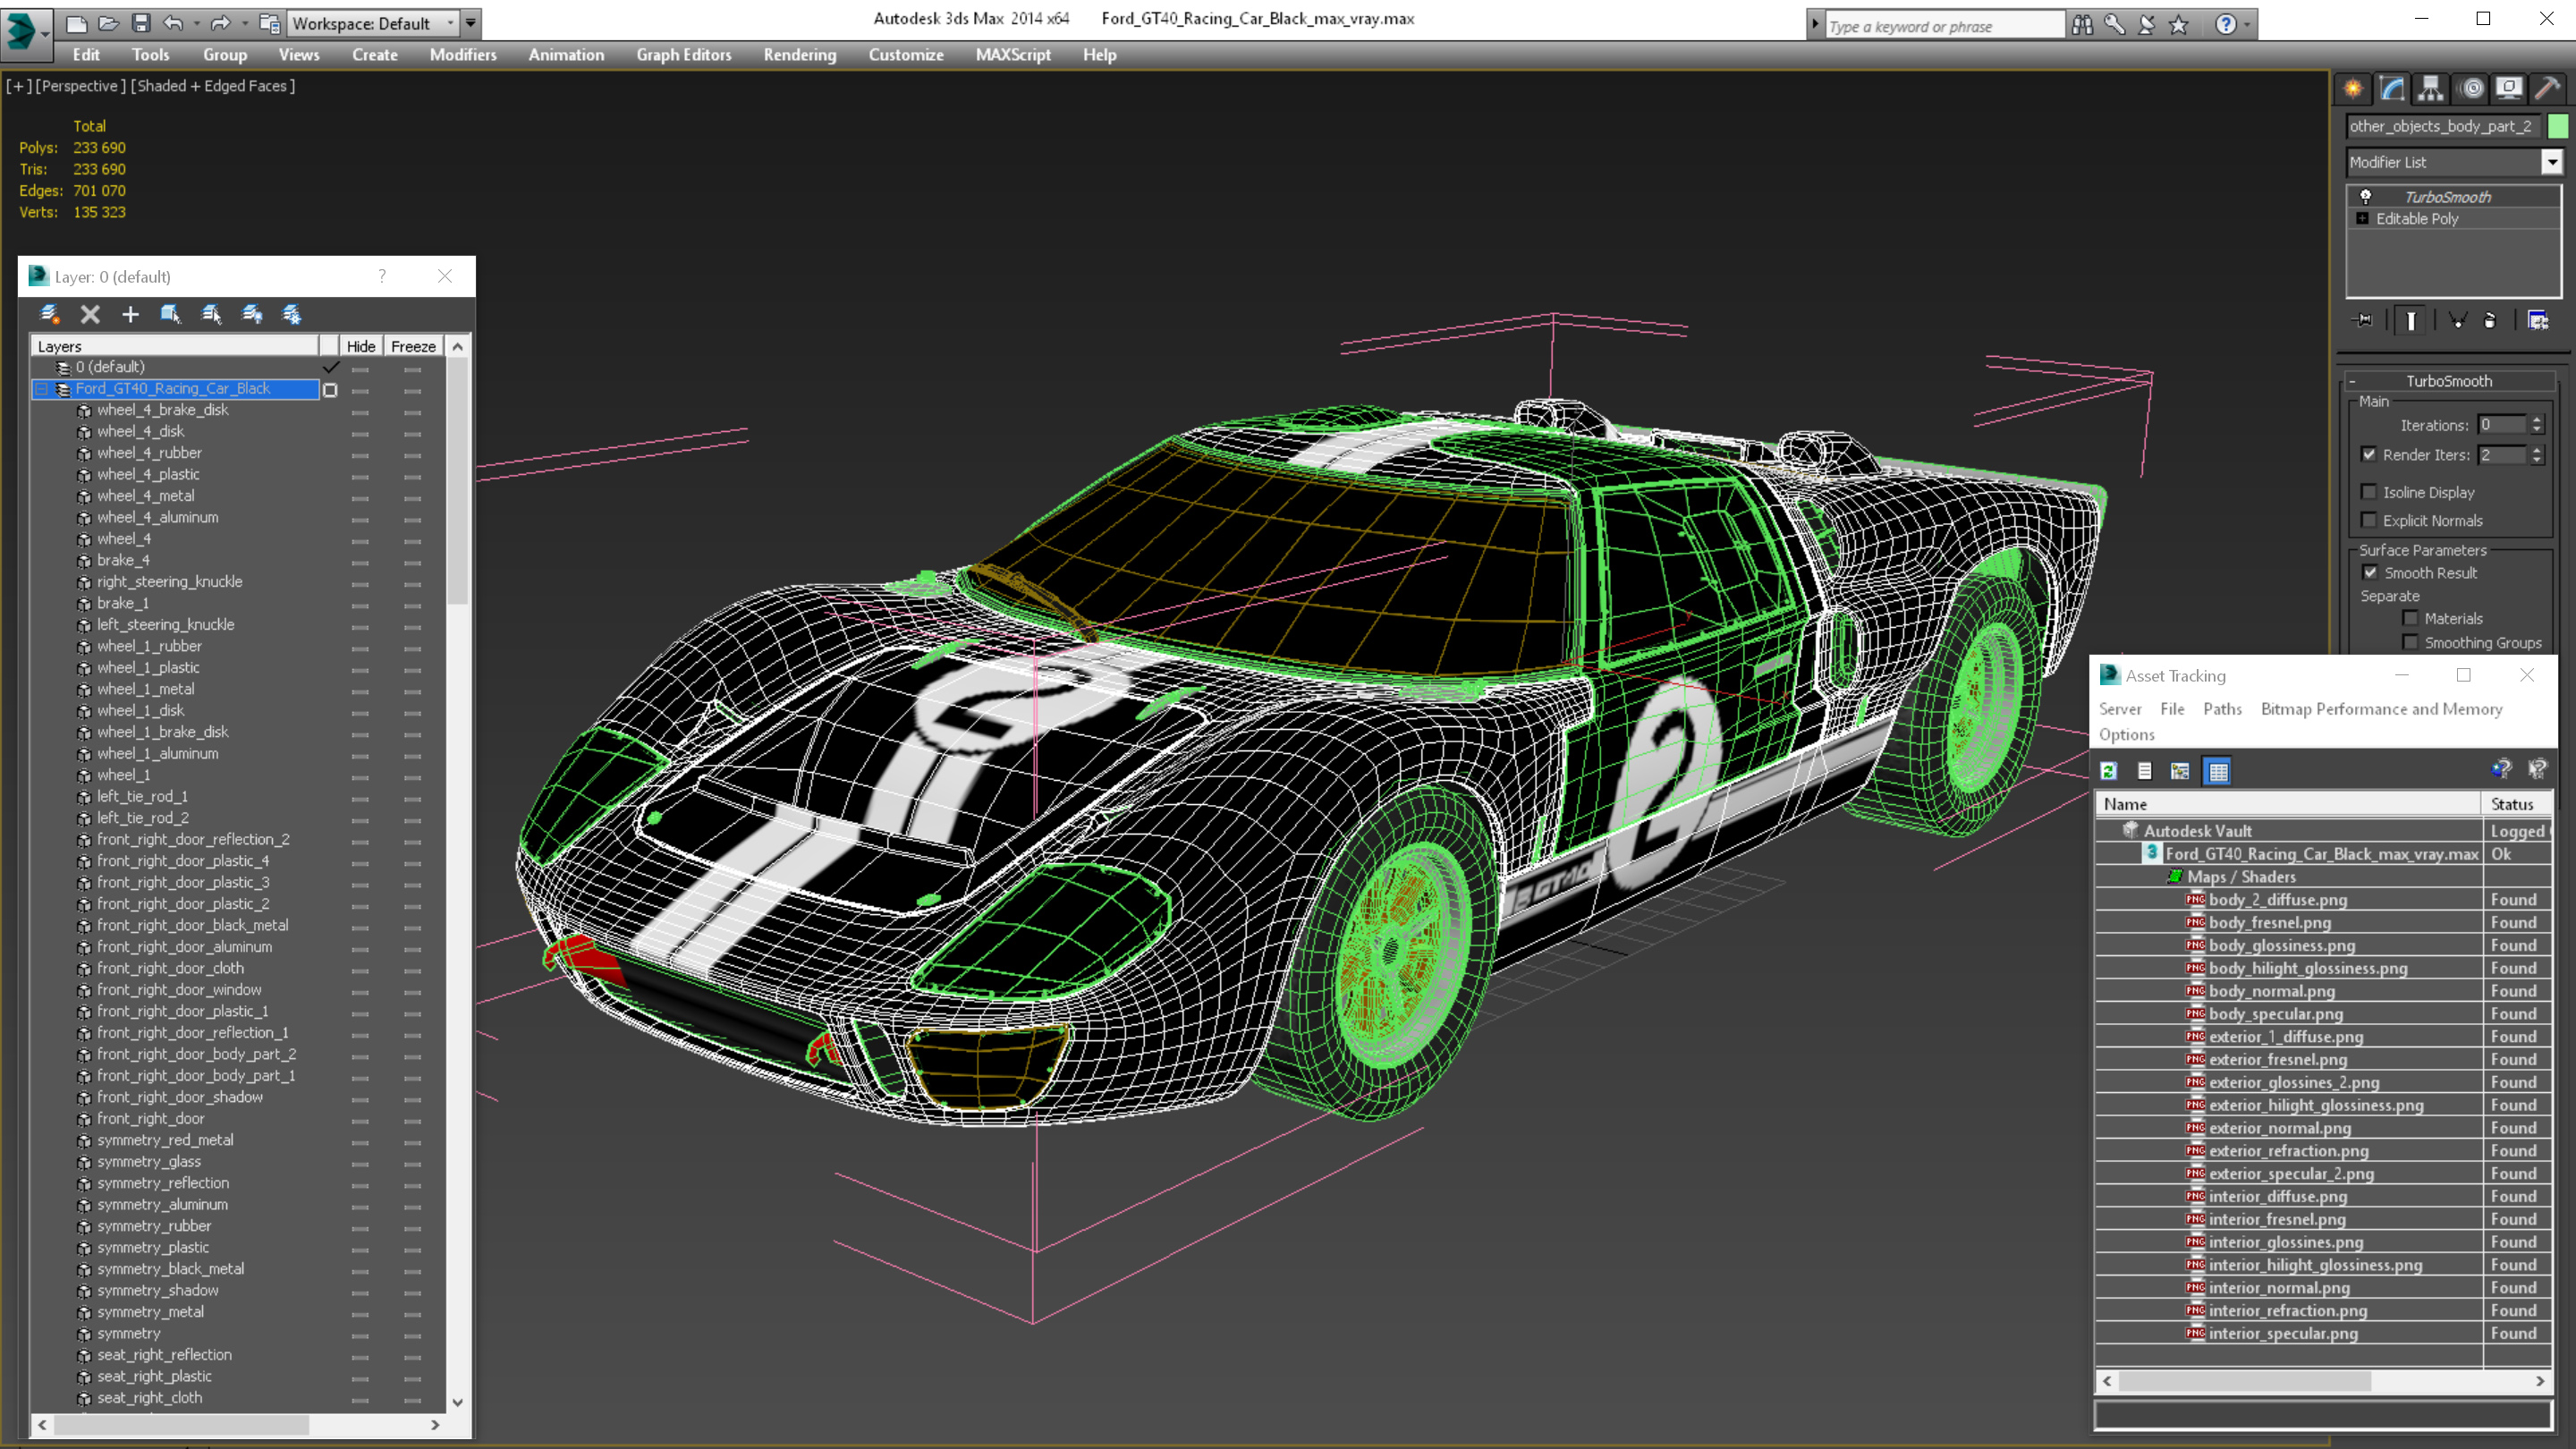Open the Graph Editors menu
The width and height of the screenshot is (2576, 1449).
pos(684,55)
